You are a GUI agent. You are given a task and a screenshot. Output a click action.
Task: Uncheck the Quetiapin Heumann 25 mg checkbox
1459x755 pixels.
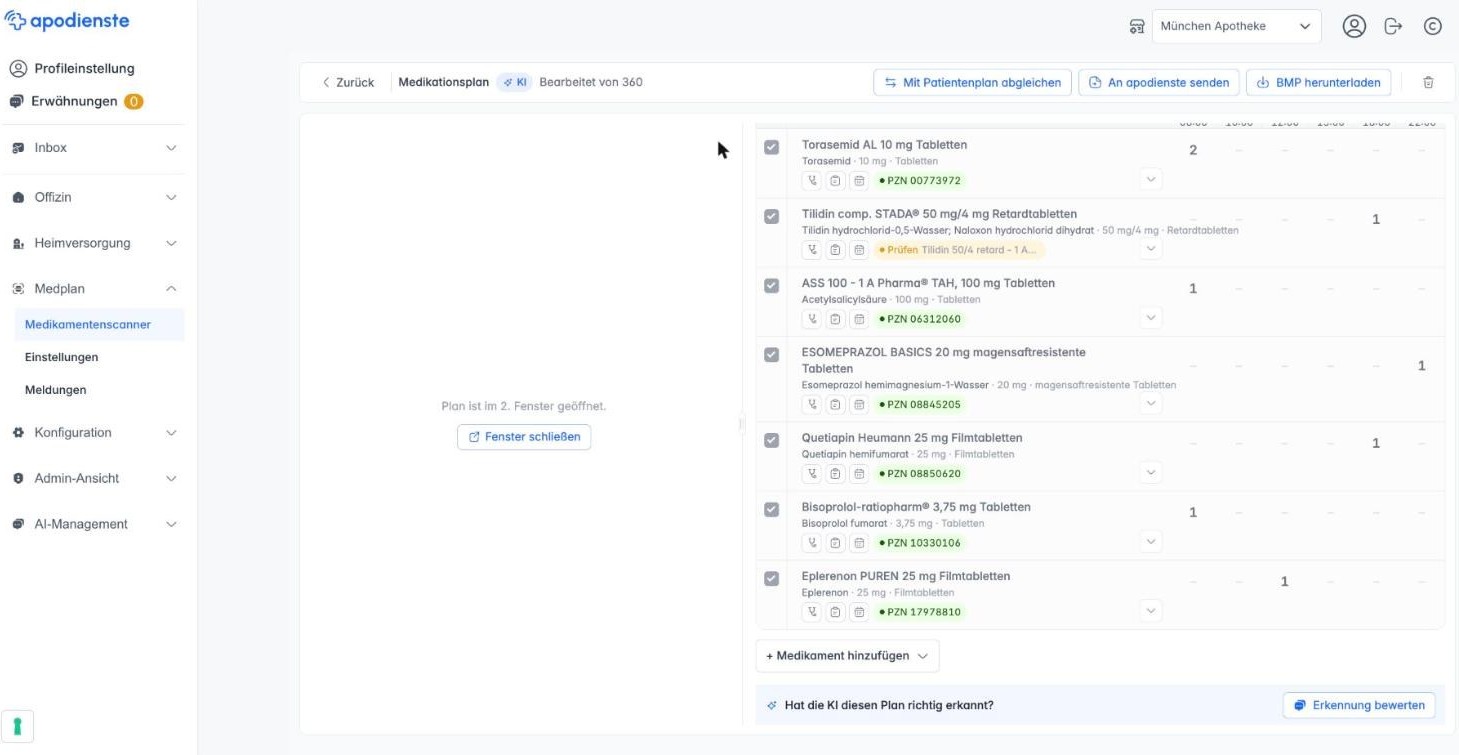point(771,440)
